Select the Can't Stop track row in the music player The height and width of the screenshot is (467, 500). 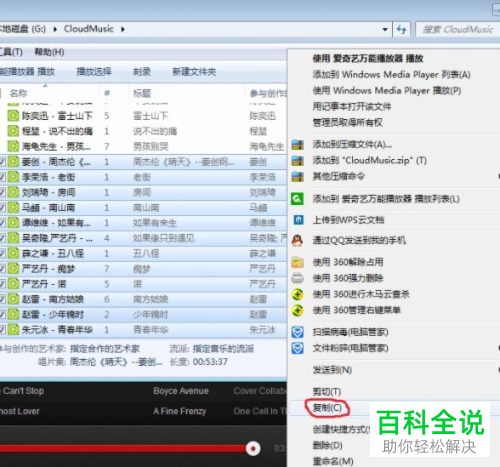(x=143, y=391)
